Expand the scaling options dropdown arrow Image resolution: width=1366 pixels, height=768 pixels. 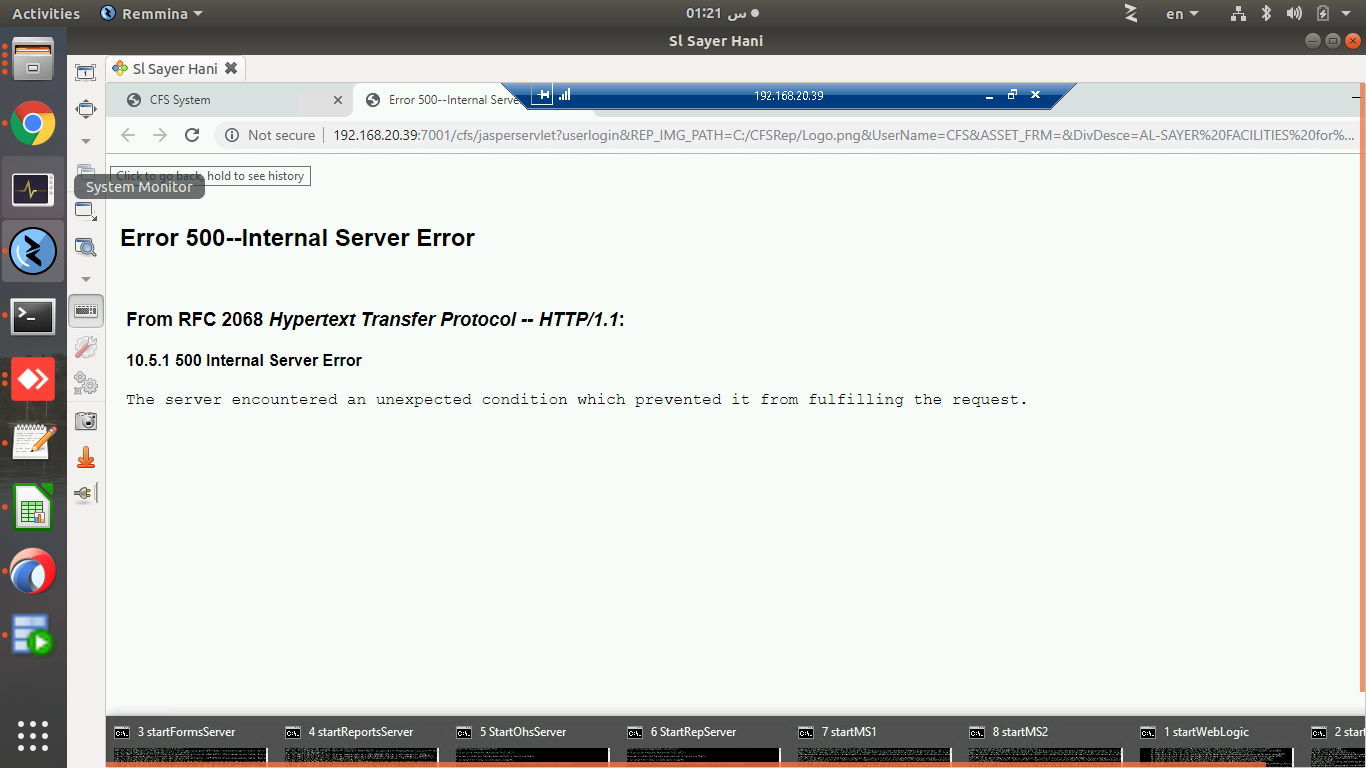[x=86, y=279]
